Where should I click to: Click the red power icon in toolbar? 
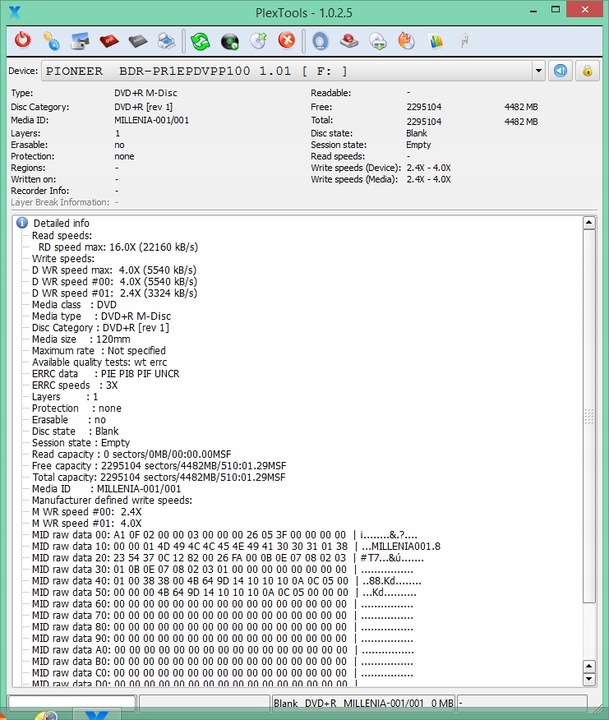click(x=23, y=41)
